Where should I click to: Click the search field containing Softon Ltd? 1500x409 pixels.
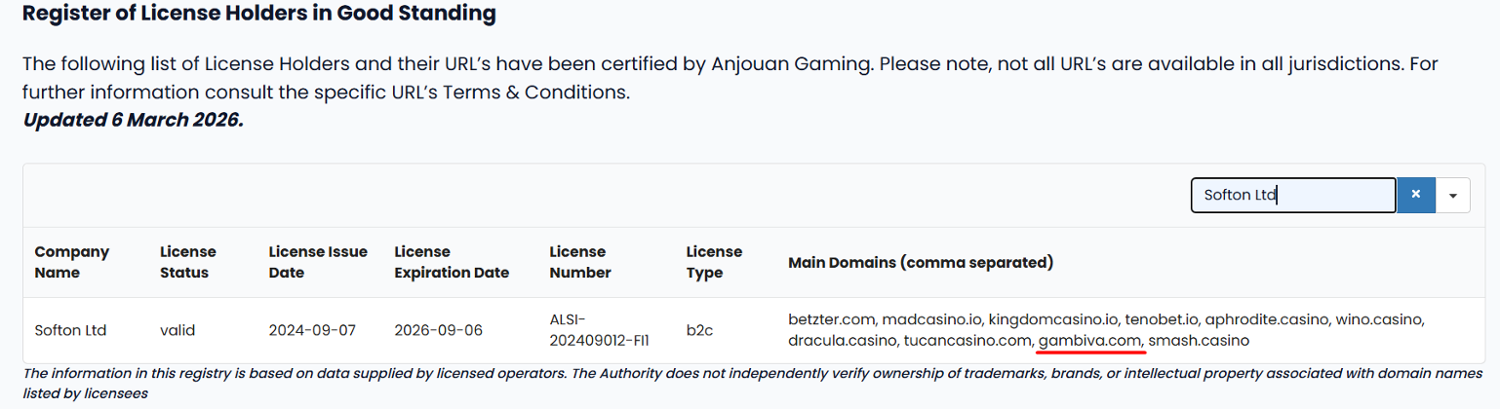[1292, 195]
